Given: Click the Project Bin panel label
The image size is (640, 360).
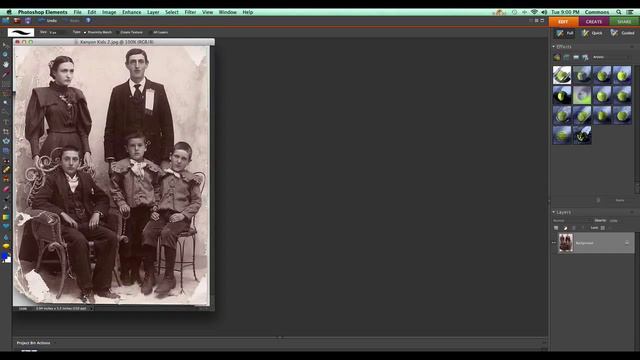Looking at the screenshot, I should [33, 343].
